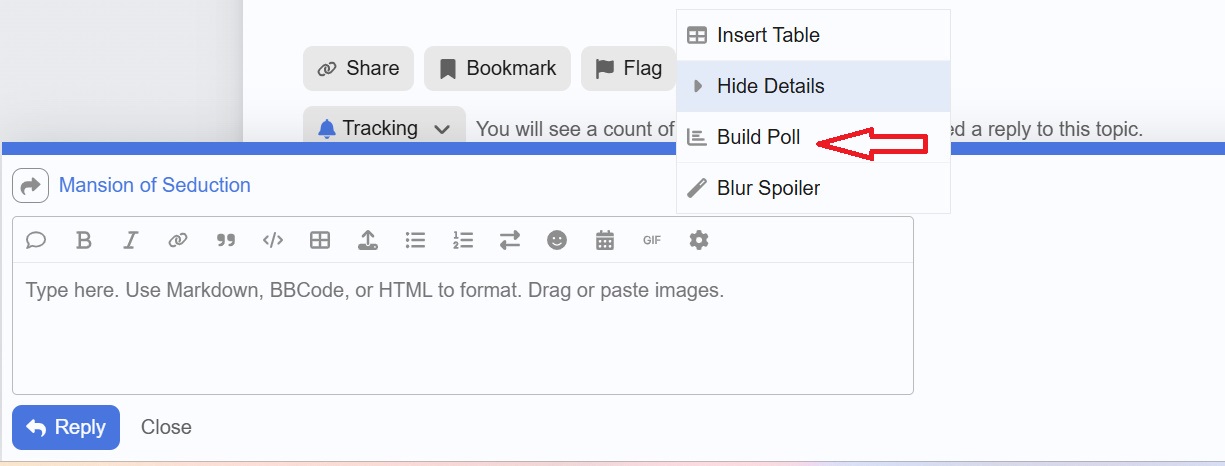This screenshot has height=466, width=1225.
Task: Add a blockquote with the quote icon
Action: click(225, 240)
